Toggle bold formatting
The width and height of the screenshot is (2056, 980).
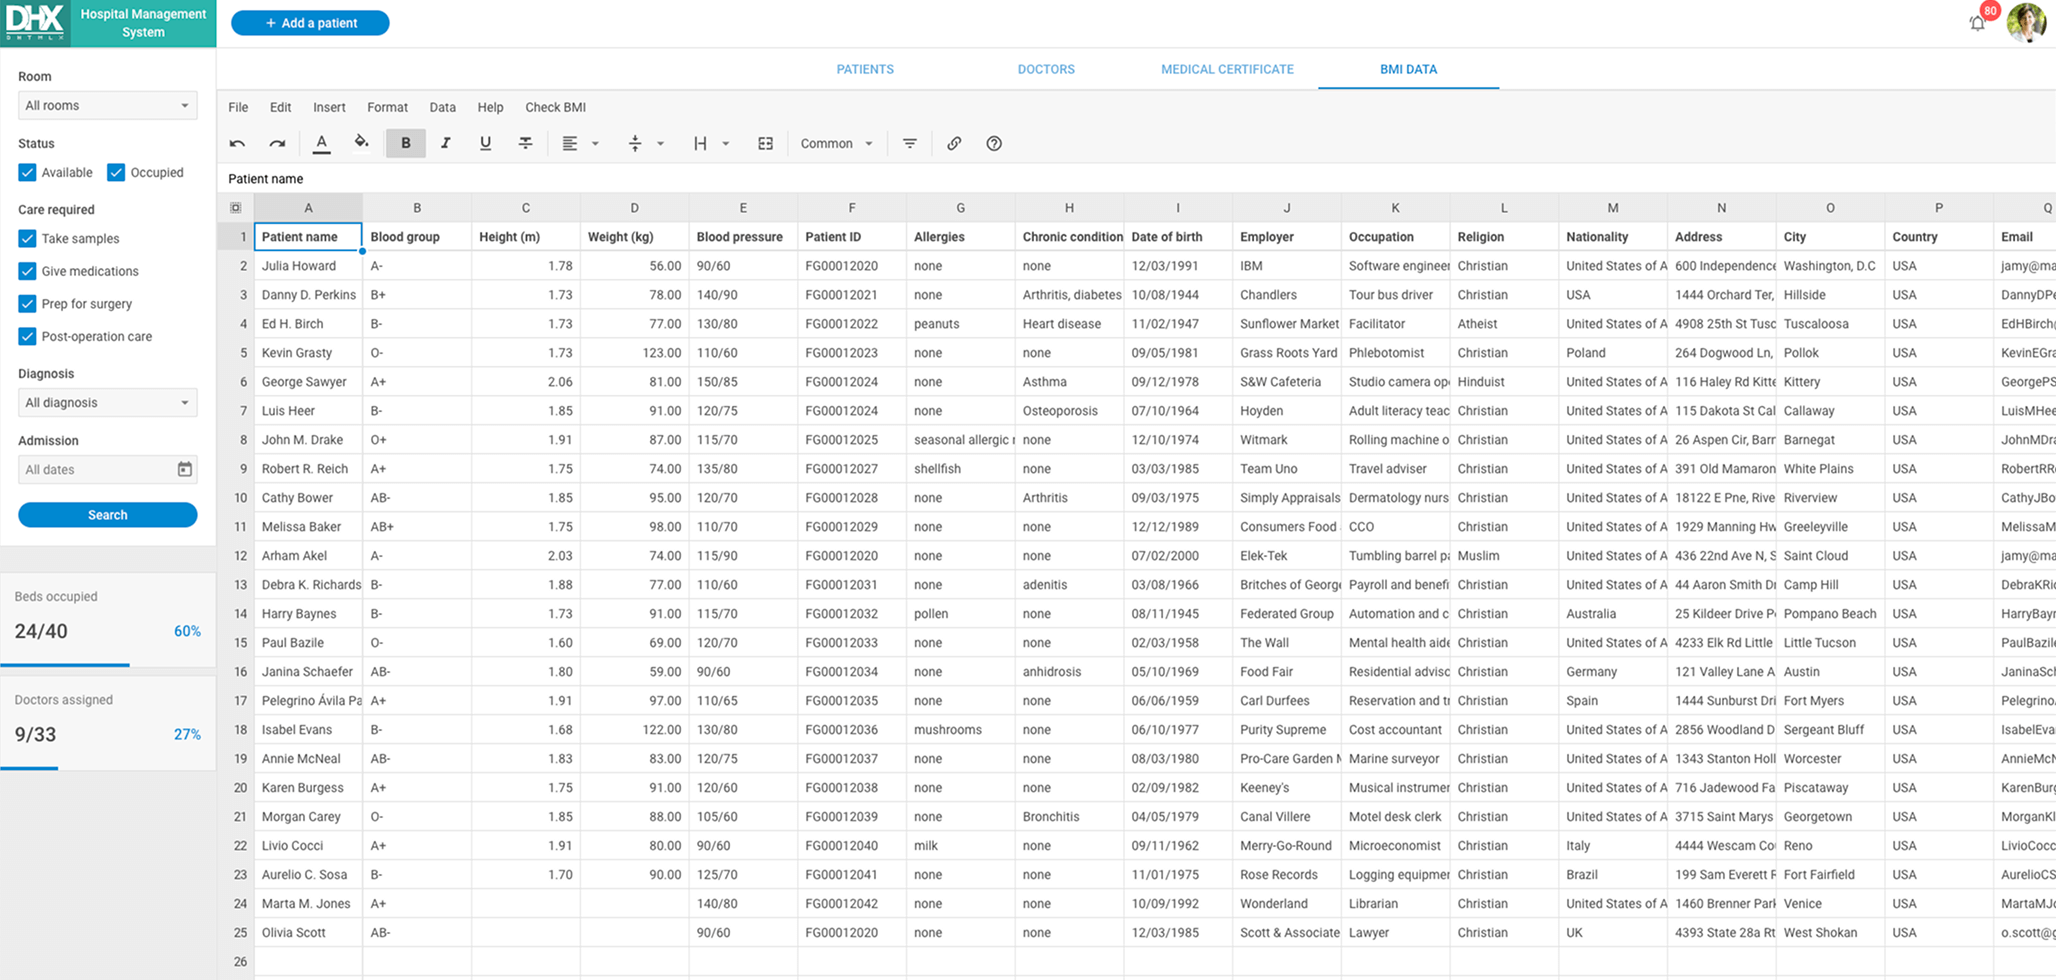click(406, 143)
